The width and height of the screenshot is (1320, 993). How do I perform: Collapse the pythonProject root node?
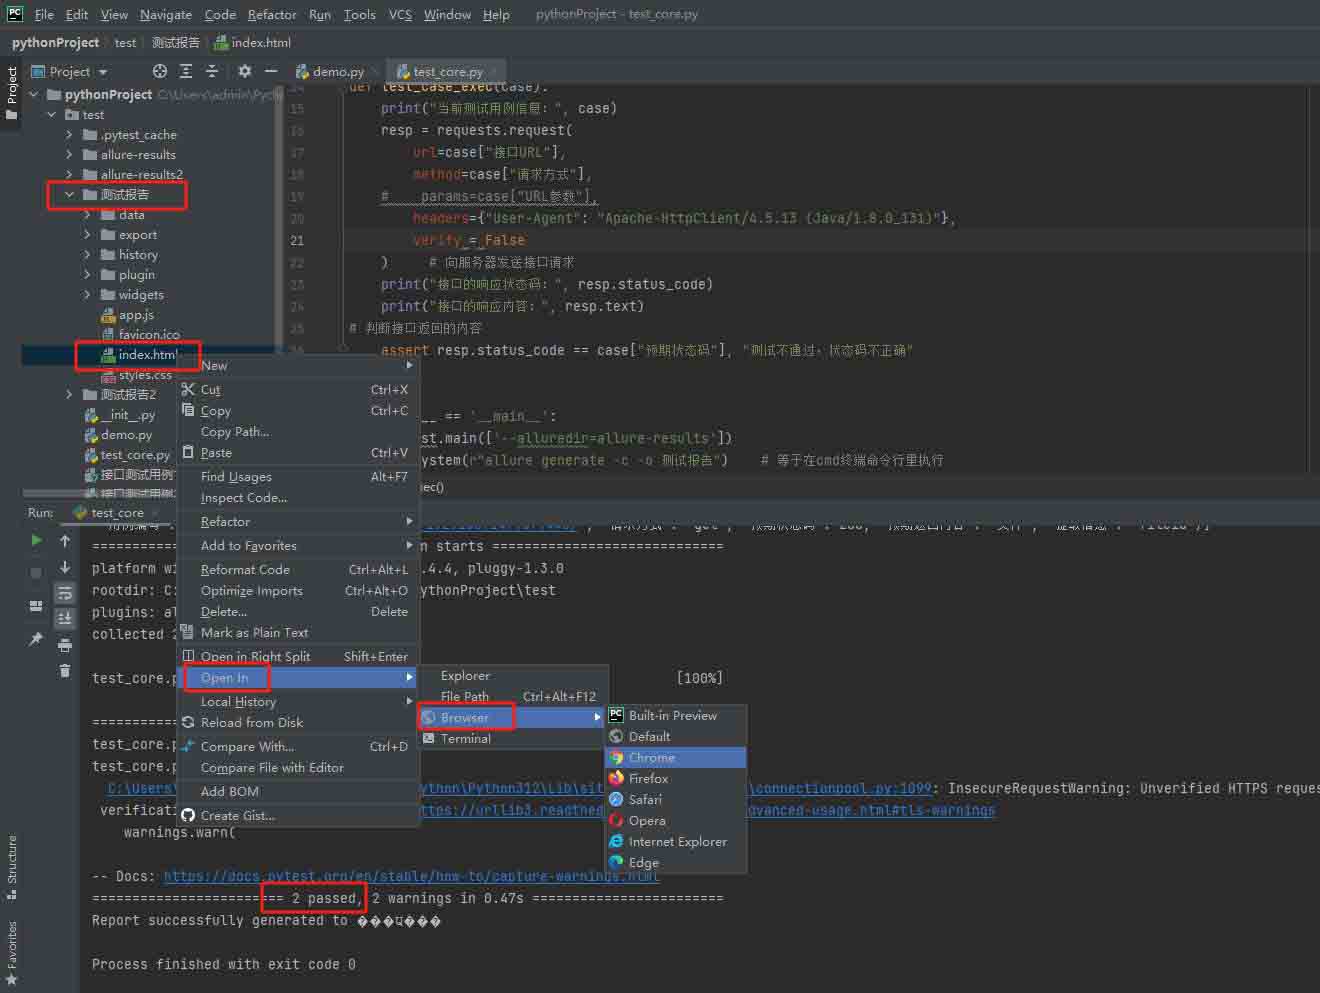[34, 94]
